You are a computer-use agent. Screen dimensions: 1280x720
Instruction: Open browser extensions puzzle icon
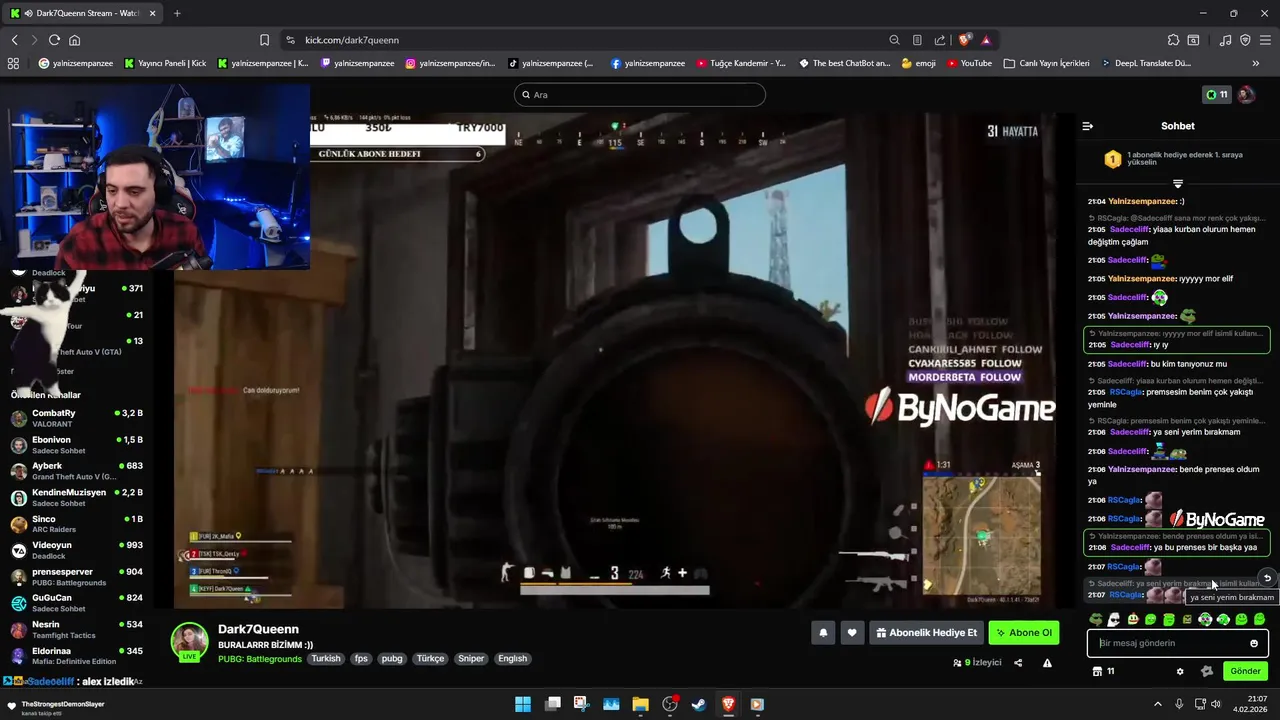[x=1173, y=40]
